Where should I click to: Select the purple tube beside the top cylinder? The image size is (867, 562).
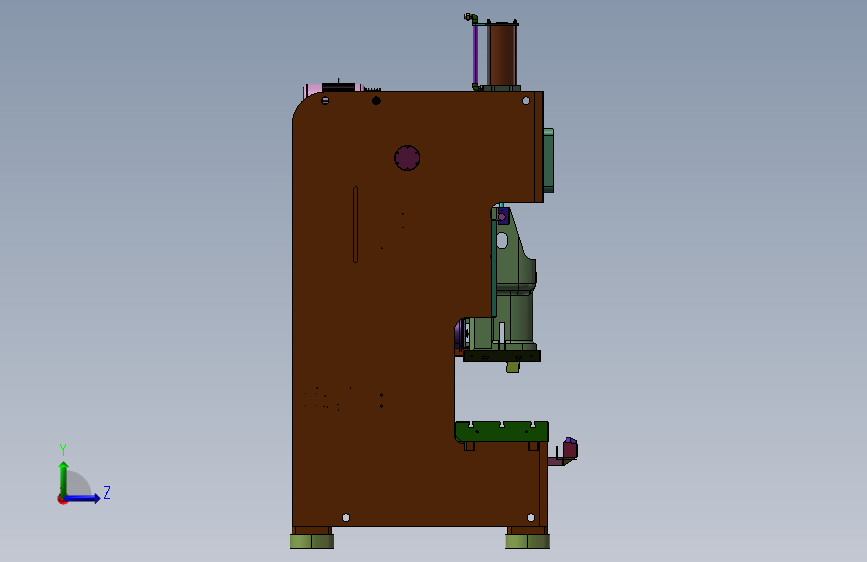tap(475, 54)
